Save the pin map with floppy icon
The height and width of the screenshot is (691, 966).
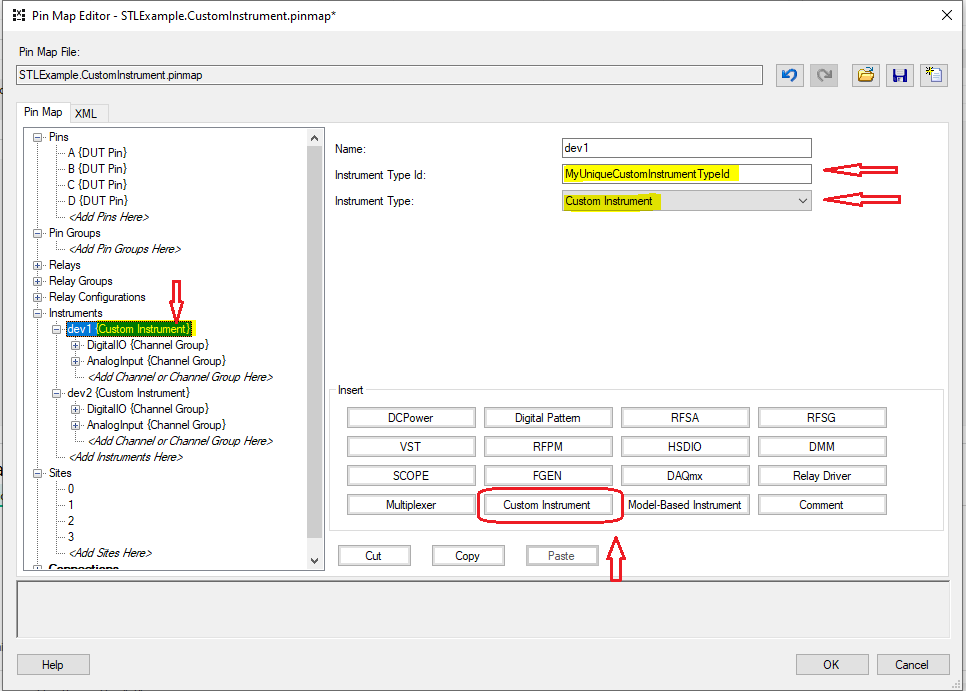click(x=900, y=75)
